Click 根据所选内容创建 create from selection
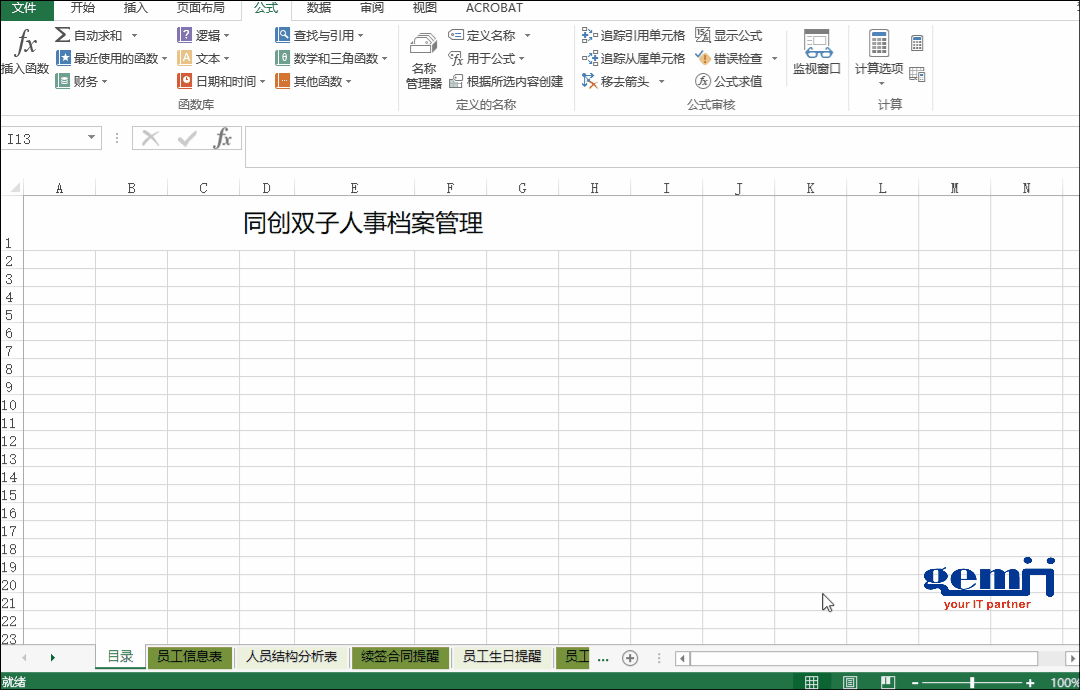Screen dimensions: 1080x690 [517, 81]
